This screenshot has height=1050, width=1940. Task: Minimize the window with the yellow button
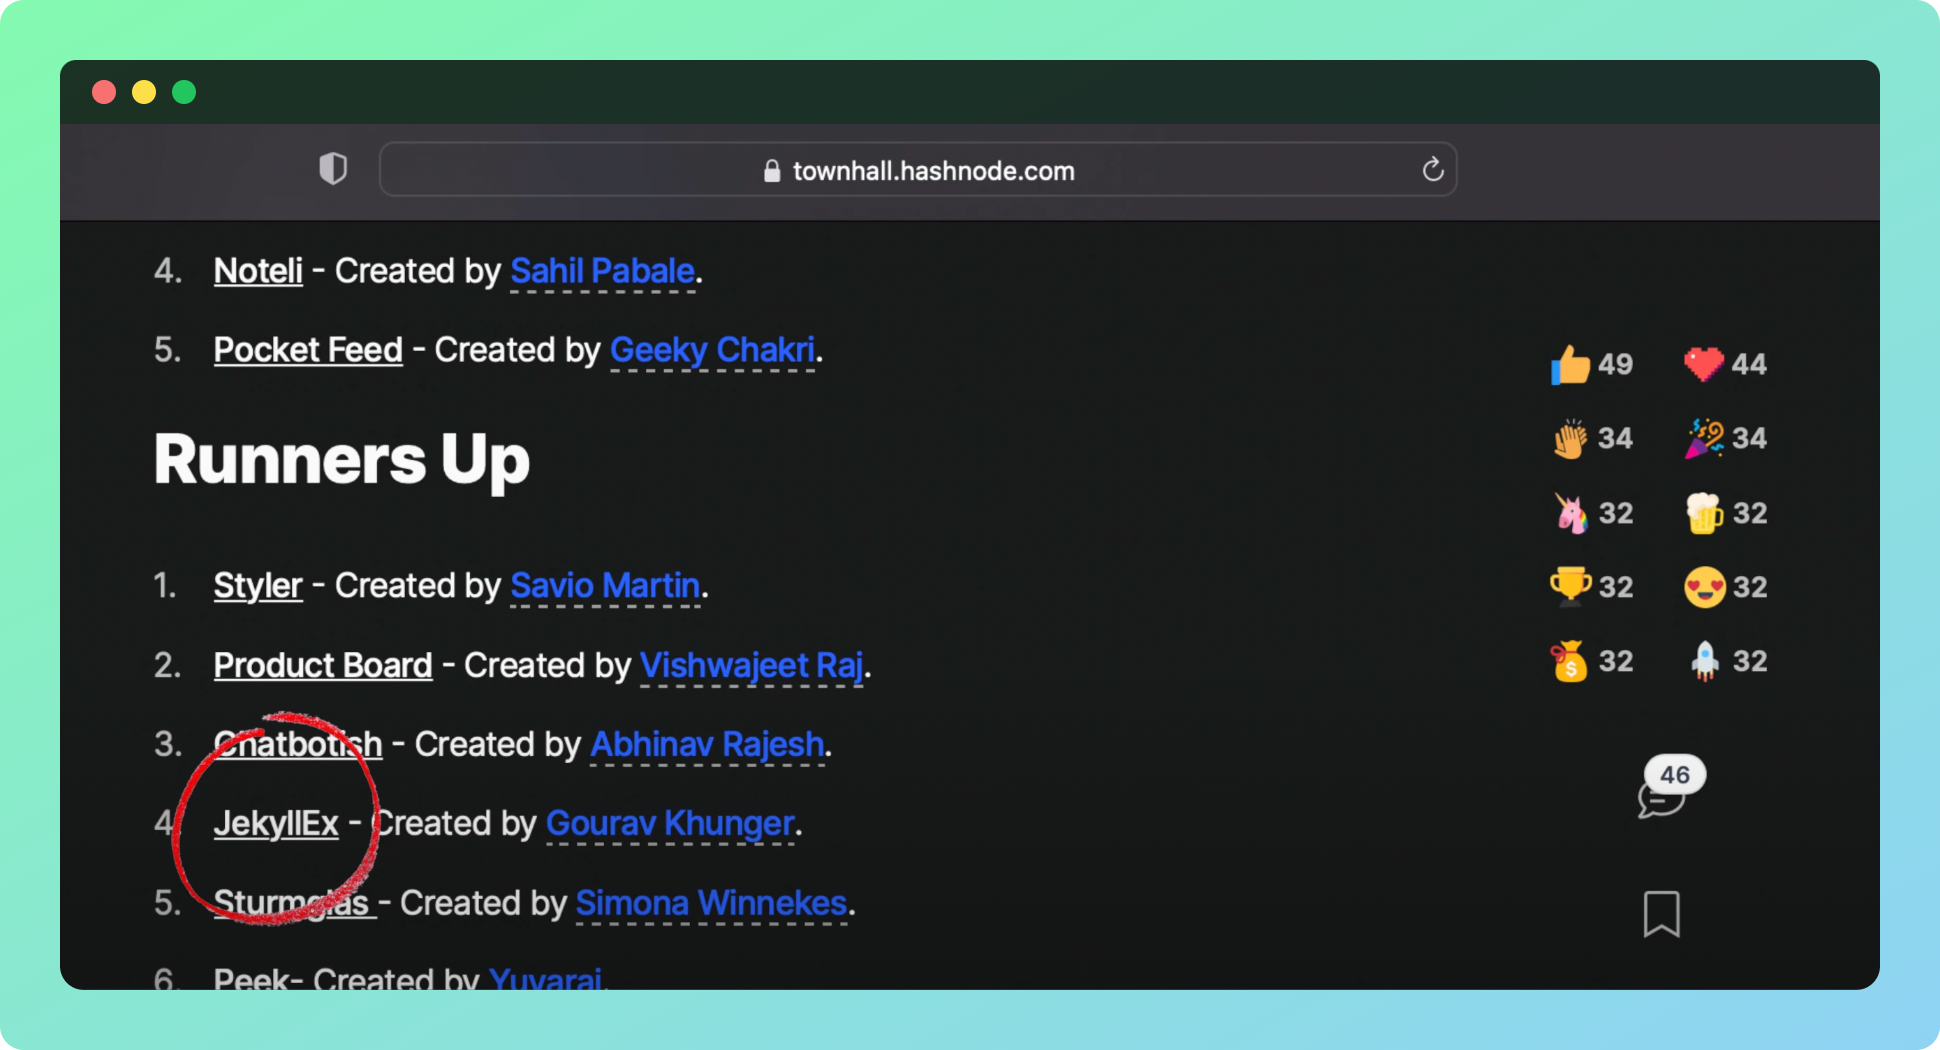point(144,92)
